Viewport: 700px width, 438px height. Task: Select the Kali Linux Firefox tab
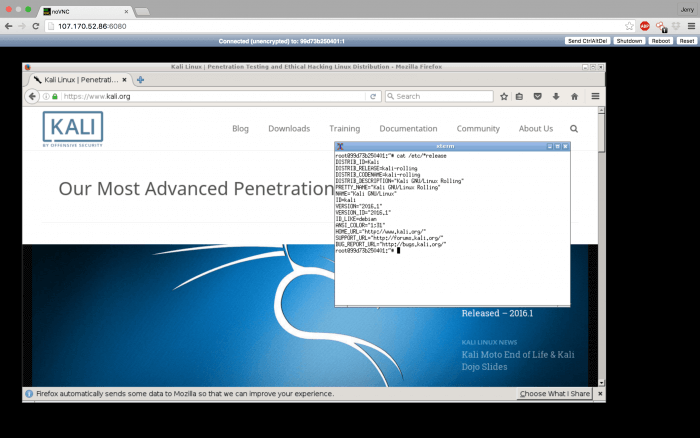pyautogui.click(x=80, y=79)
